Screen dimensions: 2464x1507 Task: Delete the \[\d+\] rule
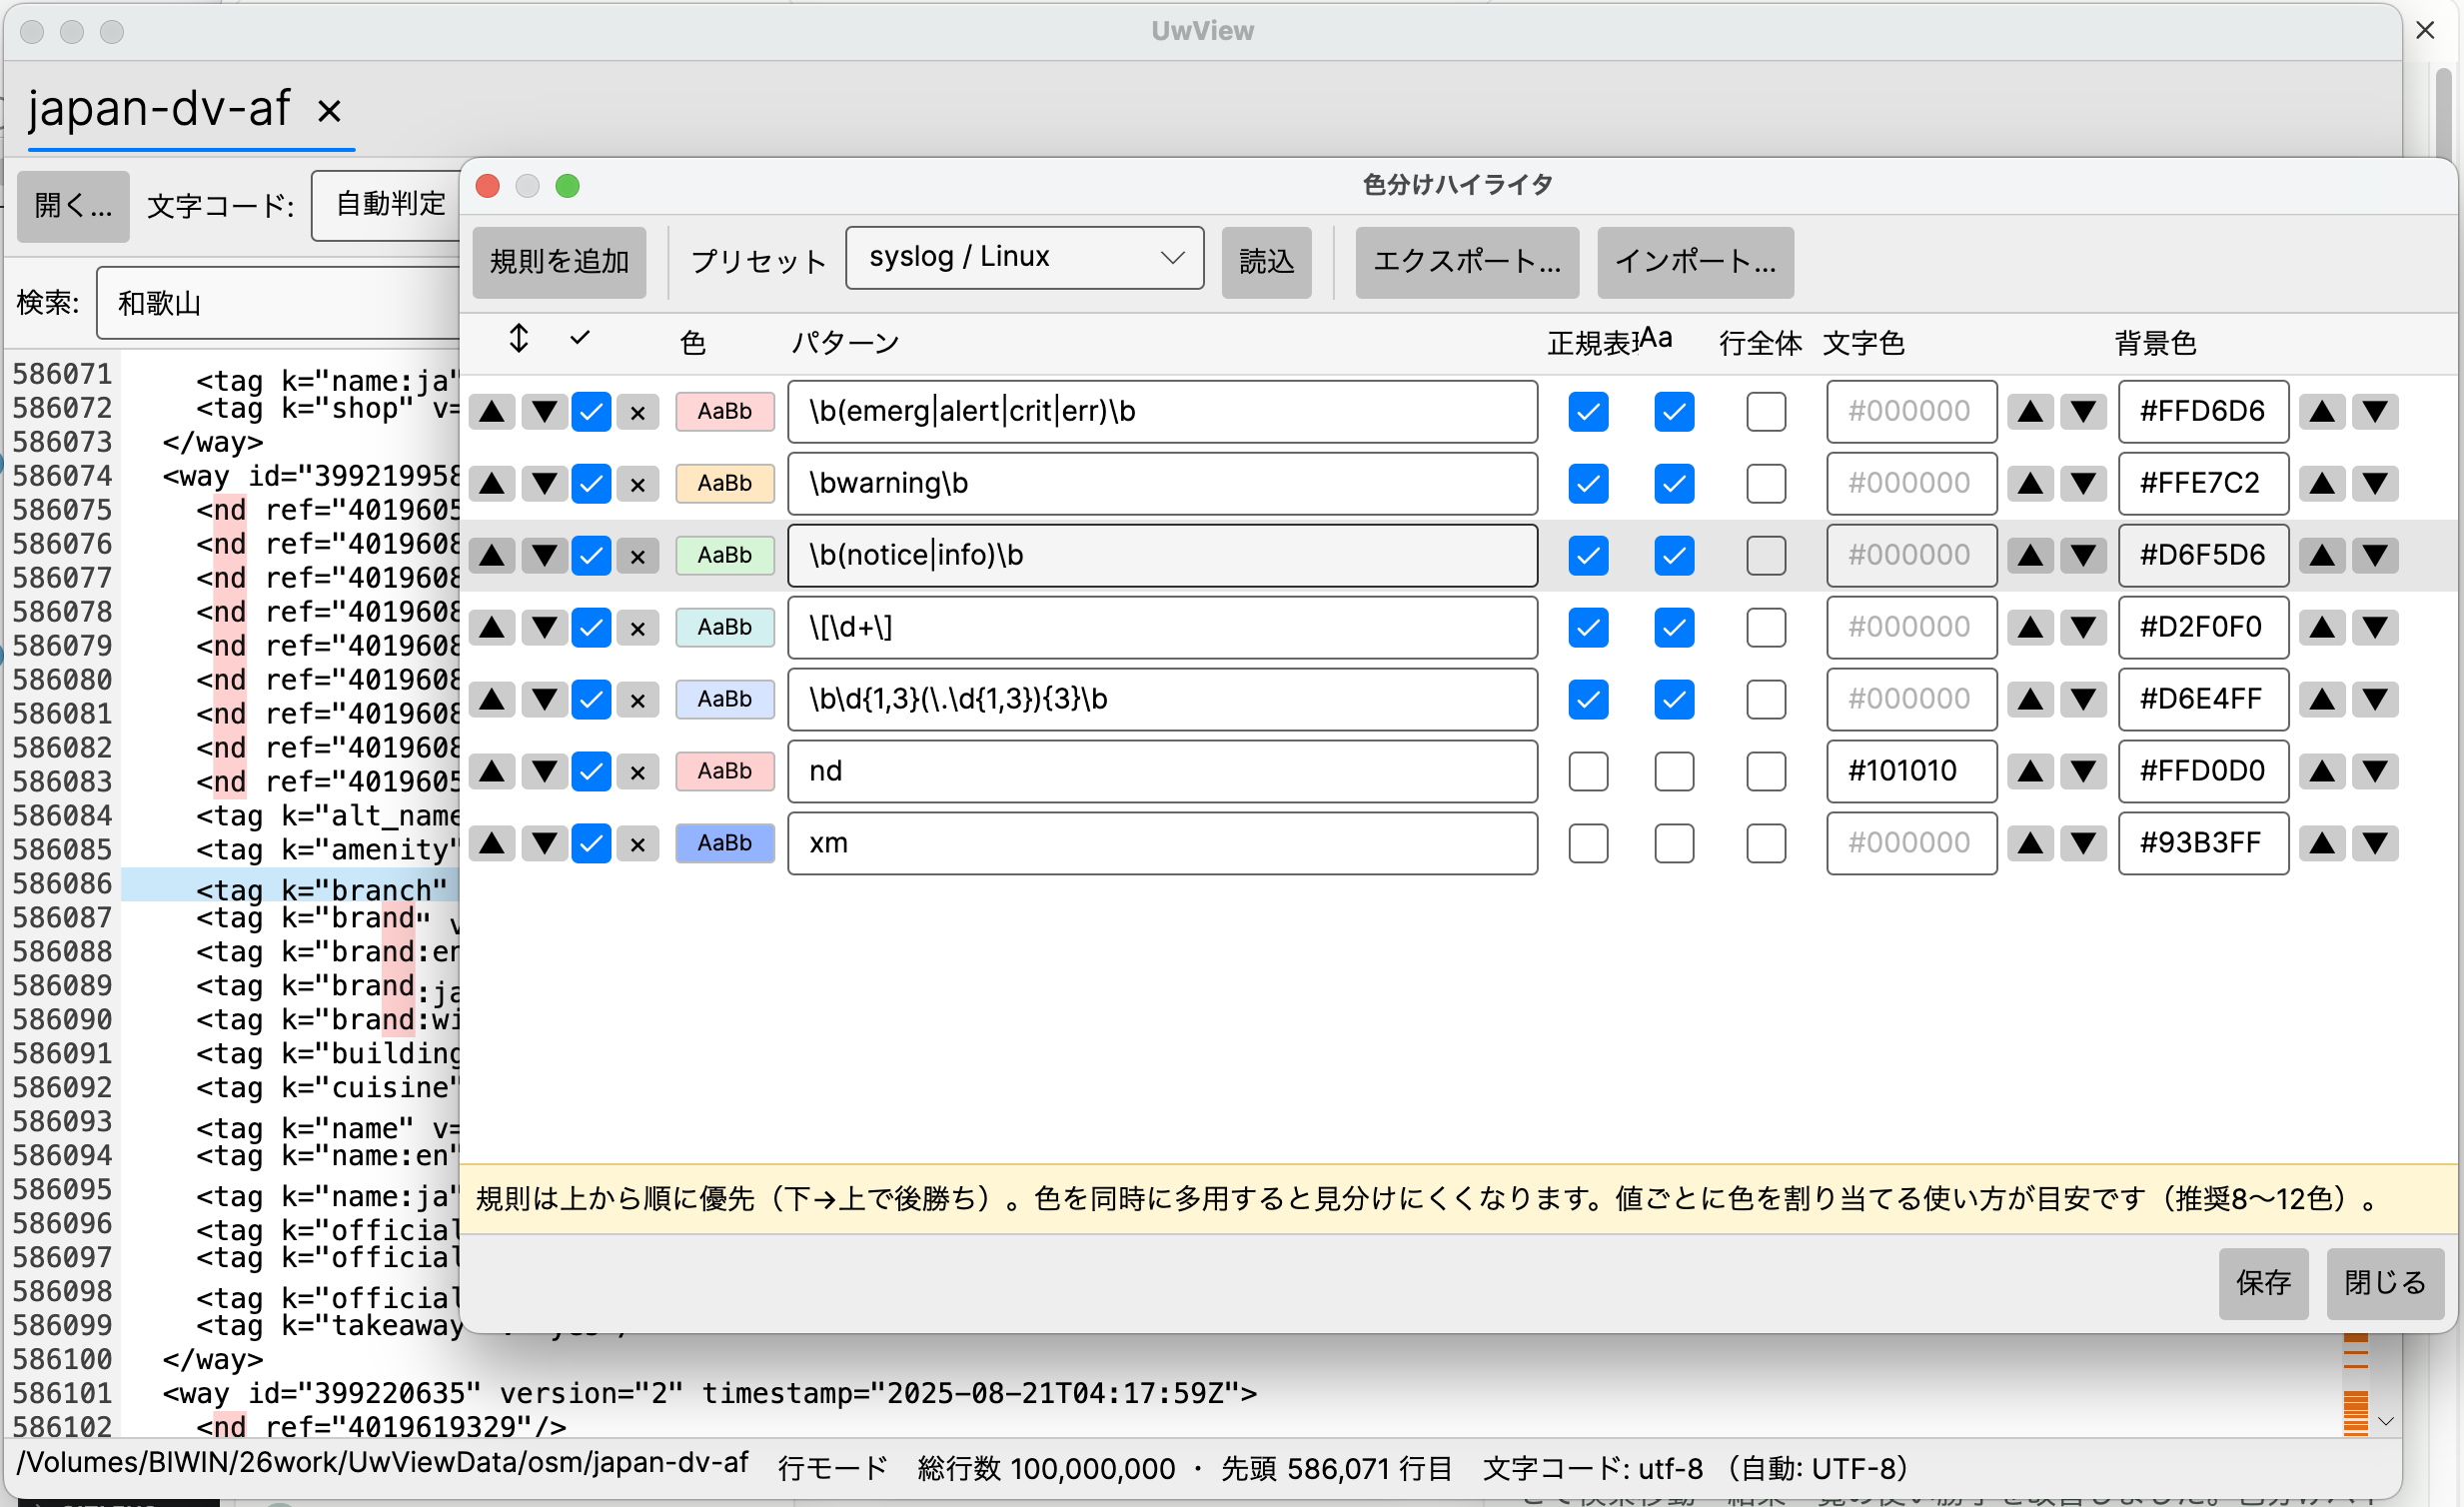click(638, 628)
